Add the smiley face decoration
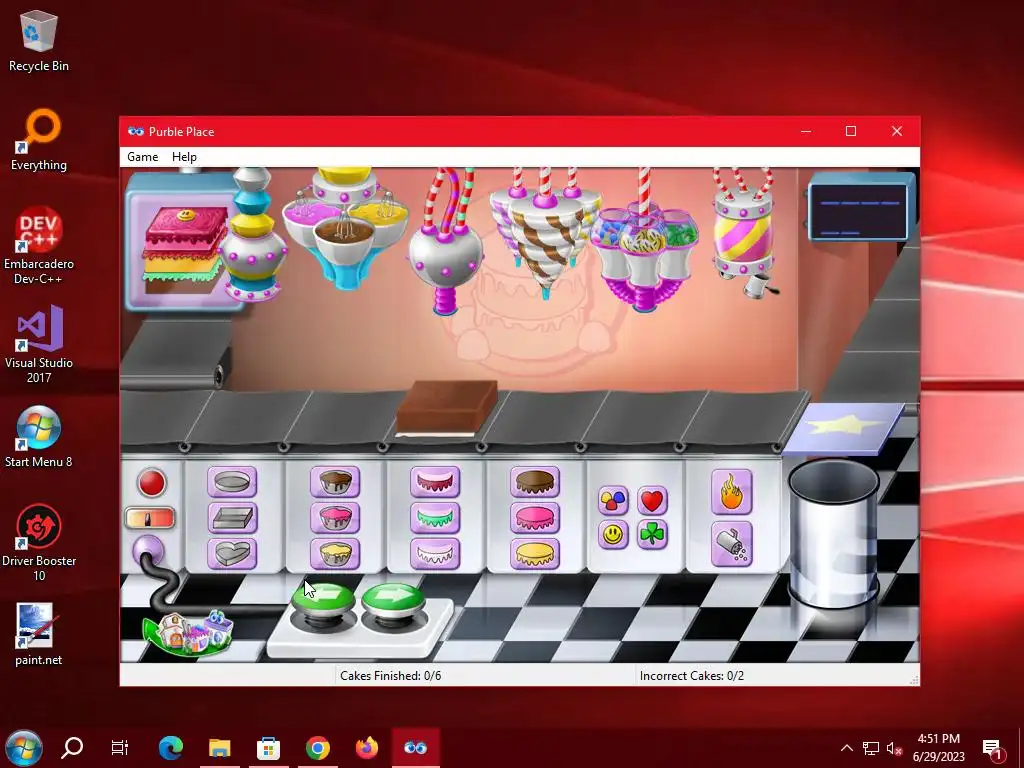 click(613, 535)
